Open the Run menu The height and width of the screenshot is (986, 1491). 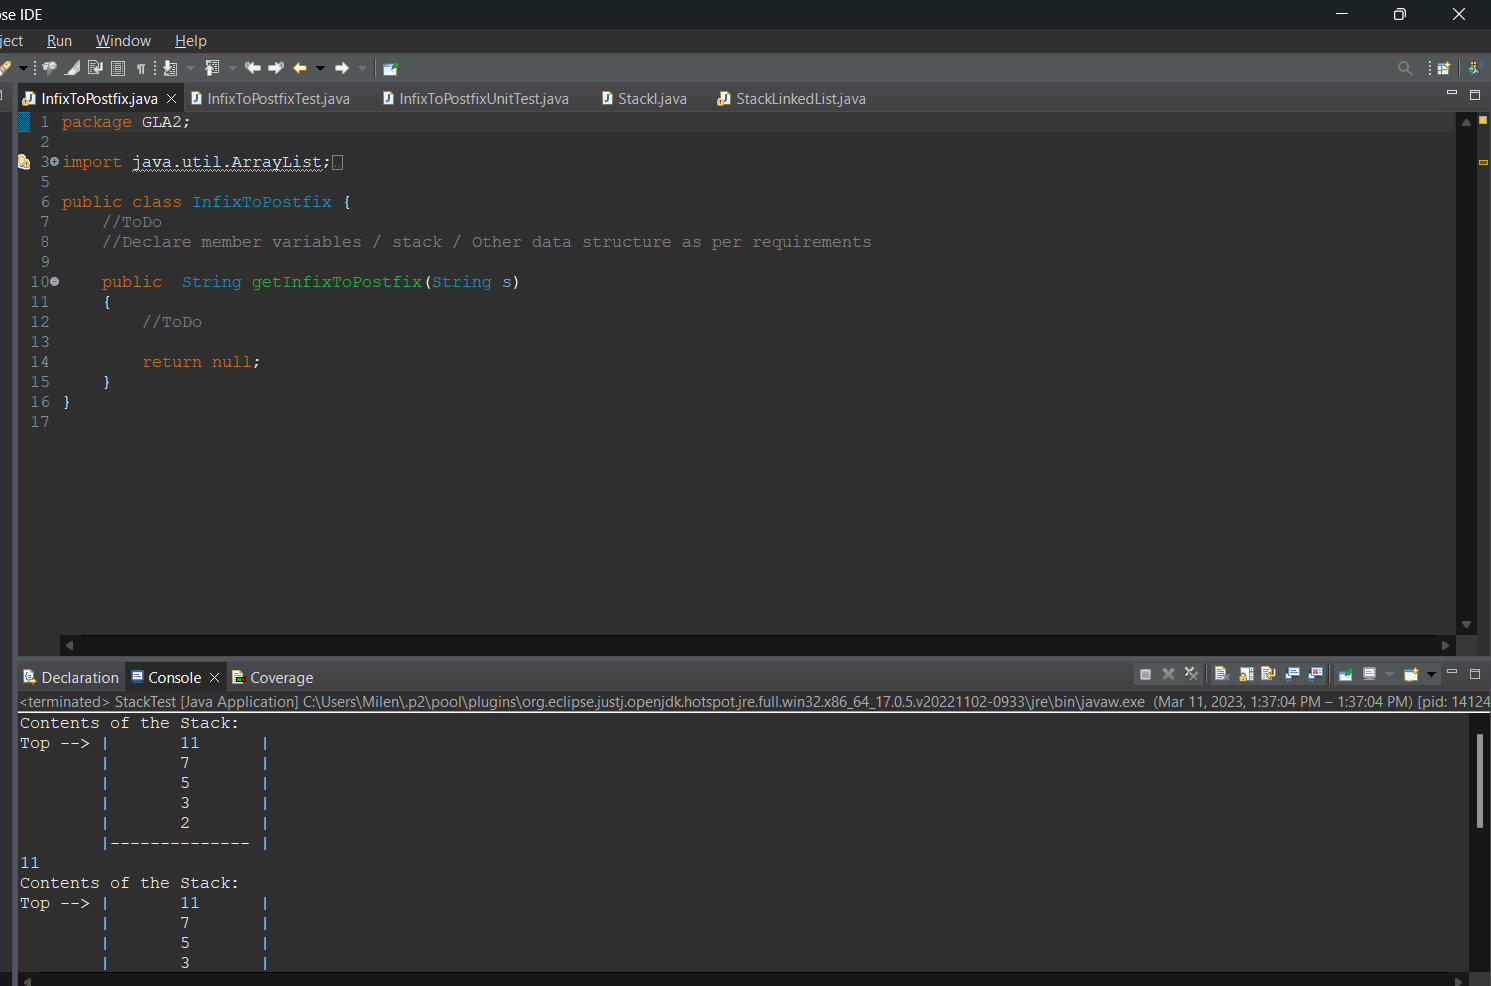[x=59, y=41]
